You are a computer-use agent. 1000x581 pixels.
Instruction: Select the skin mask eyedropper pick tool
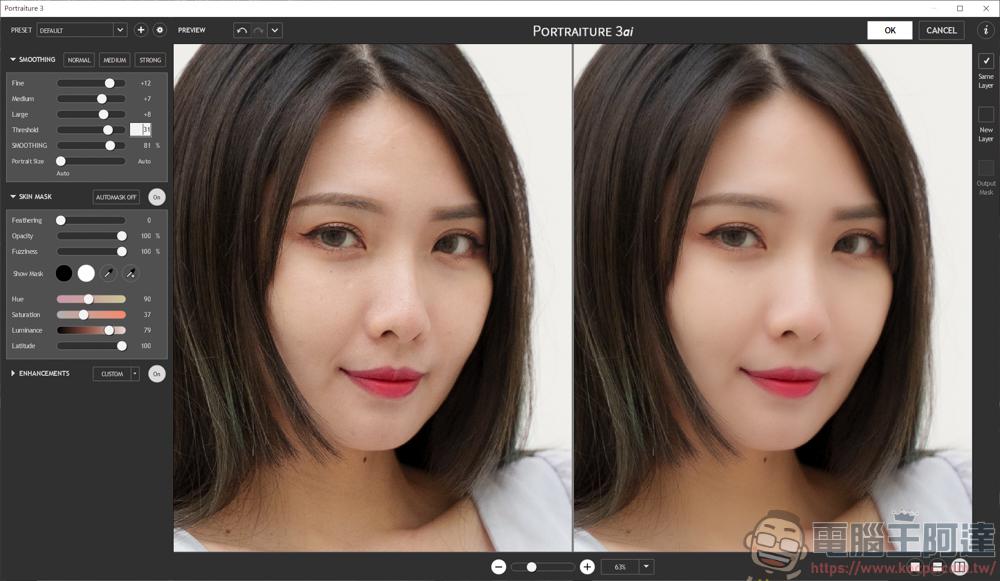pyautogui.click(x=108, y=273)
